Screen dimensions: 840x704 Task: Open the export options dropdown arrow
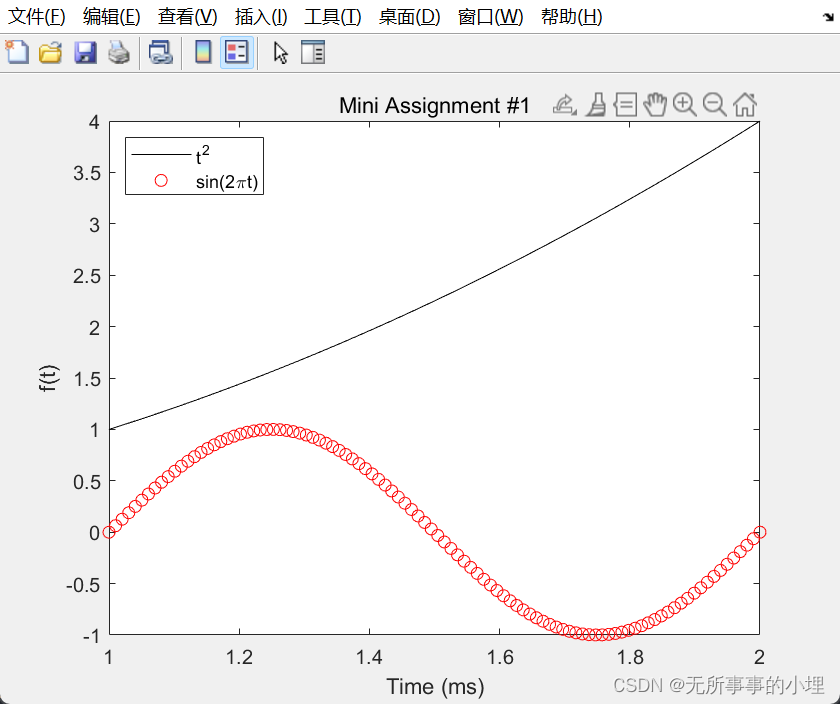574,110
